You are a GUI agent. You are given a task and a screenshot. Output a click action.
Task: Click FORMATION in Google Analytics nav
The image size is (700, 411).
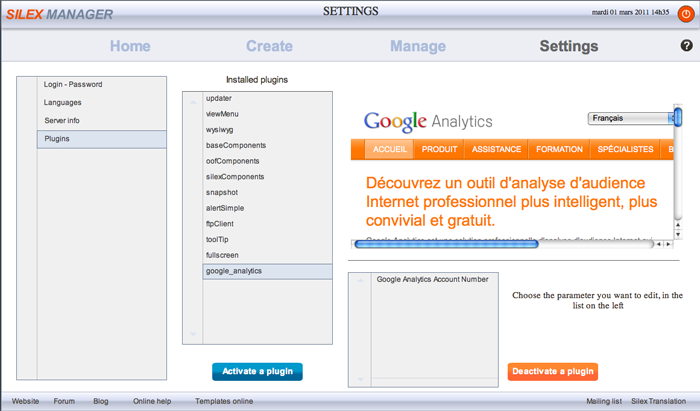click(x=559, y=149)
